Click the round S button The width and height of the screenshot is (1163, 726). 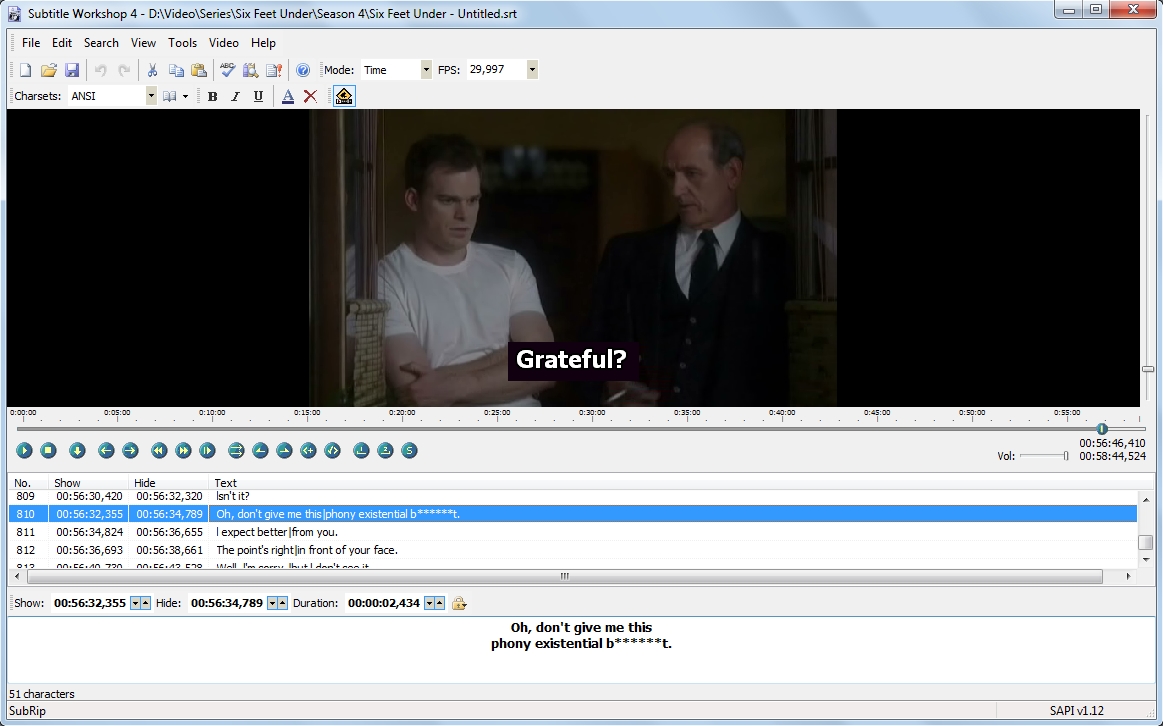tap(409, 450)
